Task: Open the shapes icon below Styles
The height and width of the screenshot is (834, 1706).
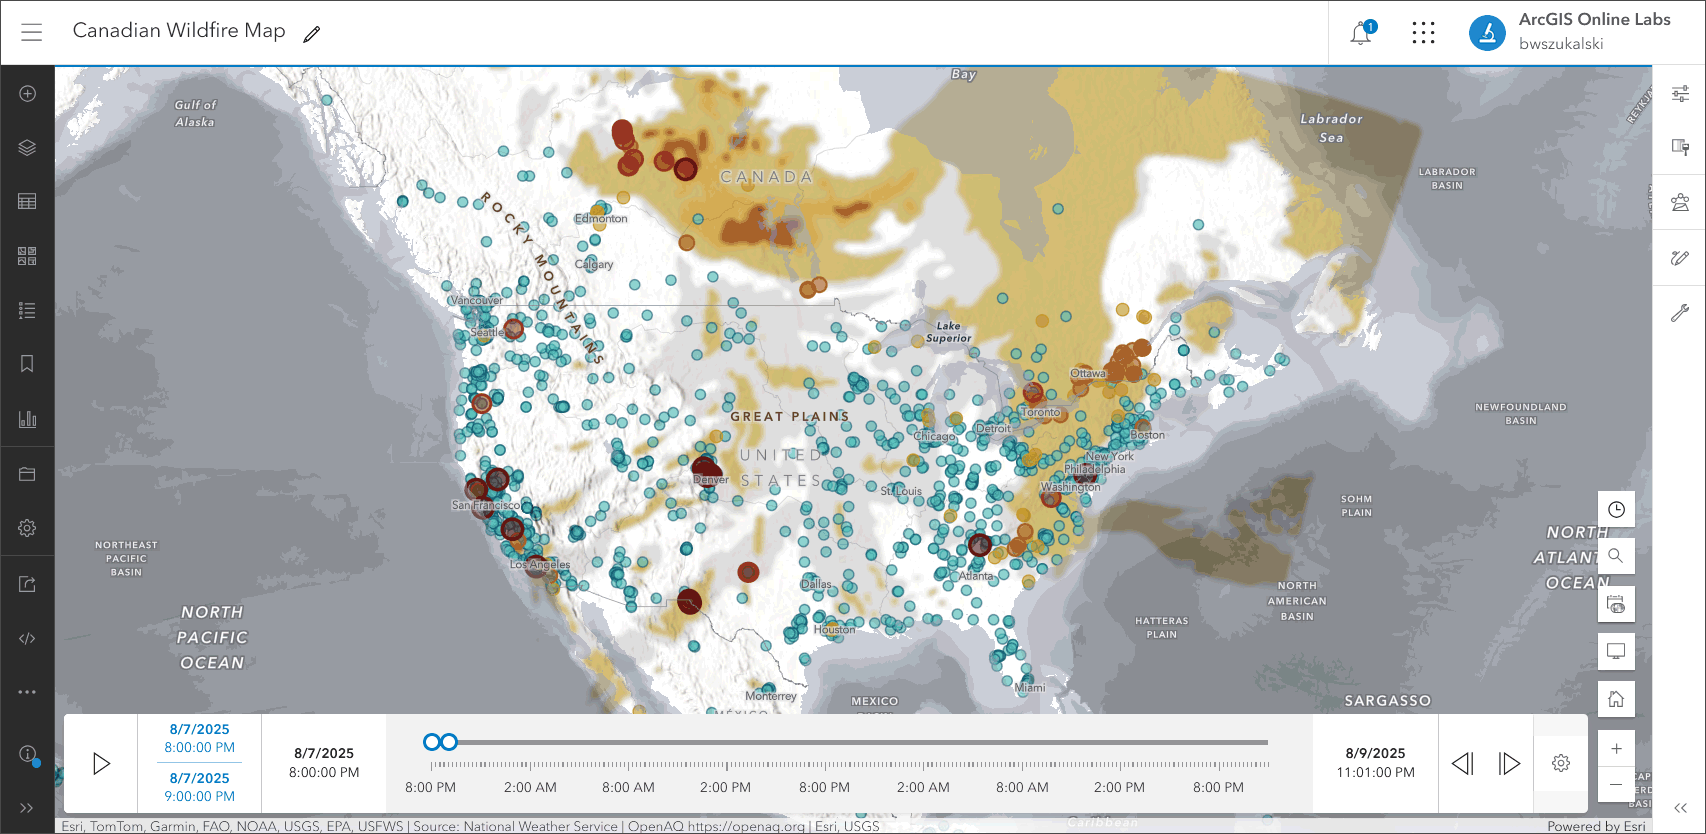Action: (1680, 203)
